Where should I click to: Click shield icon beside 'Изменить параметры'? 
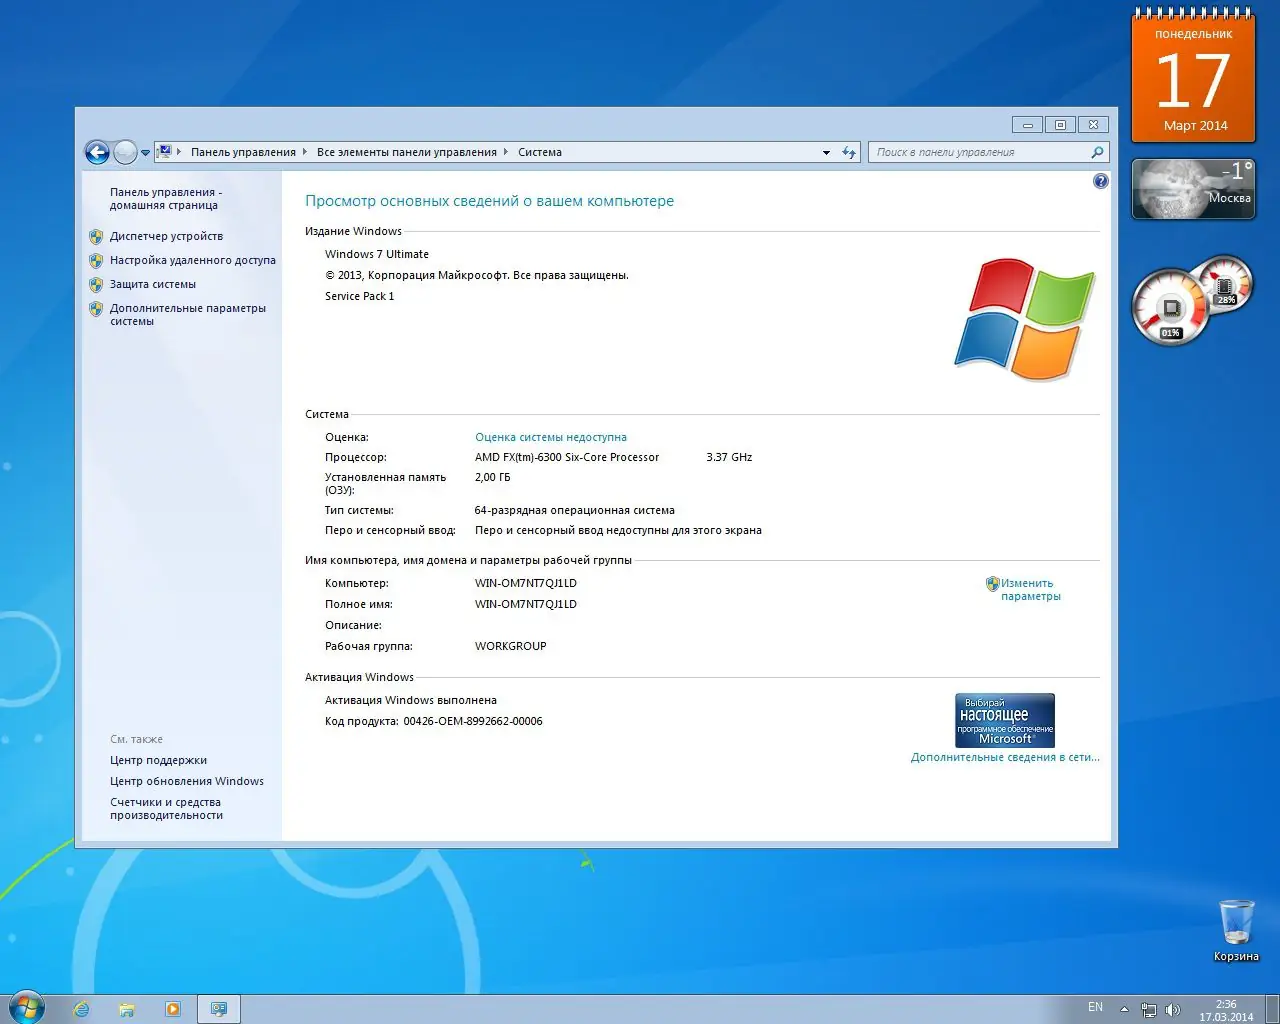pos(992,584)
